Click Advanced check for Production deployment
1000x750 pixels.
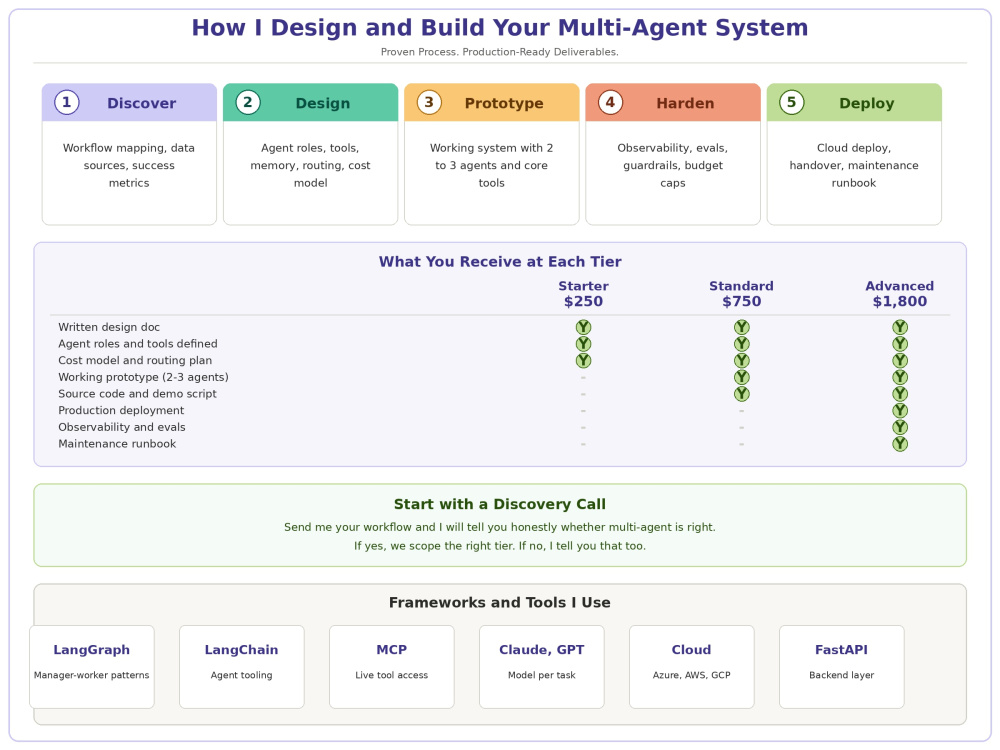pos(900,410)
